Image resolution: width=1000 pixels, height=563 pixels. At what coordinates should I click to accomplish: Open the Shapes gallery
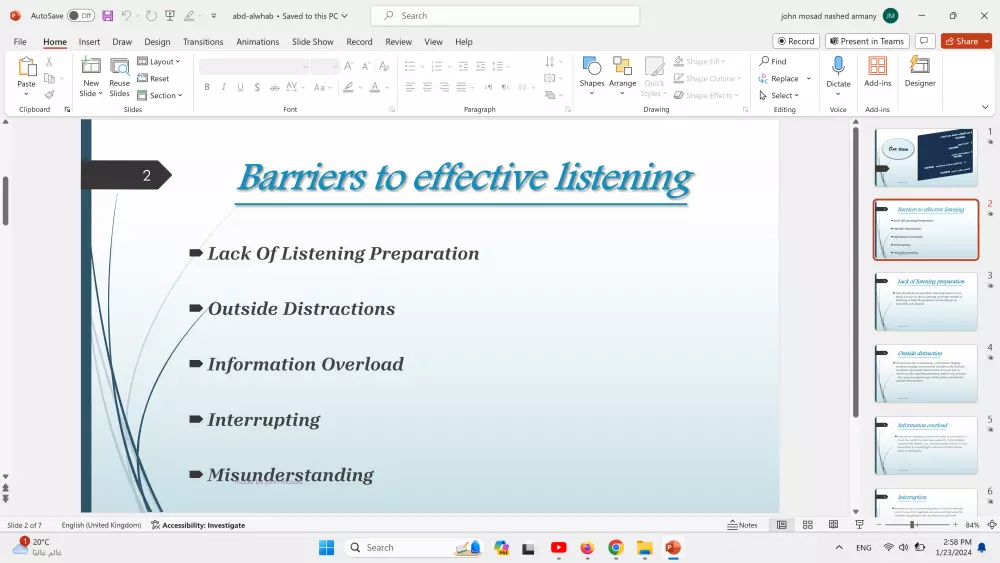pyautogui.click(x=592, y=72)
